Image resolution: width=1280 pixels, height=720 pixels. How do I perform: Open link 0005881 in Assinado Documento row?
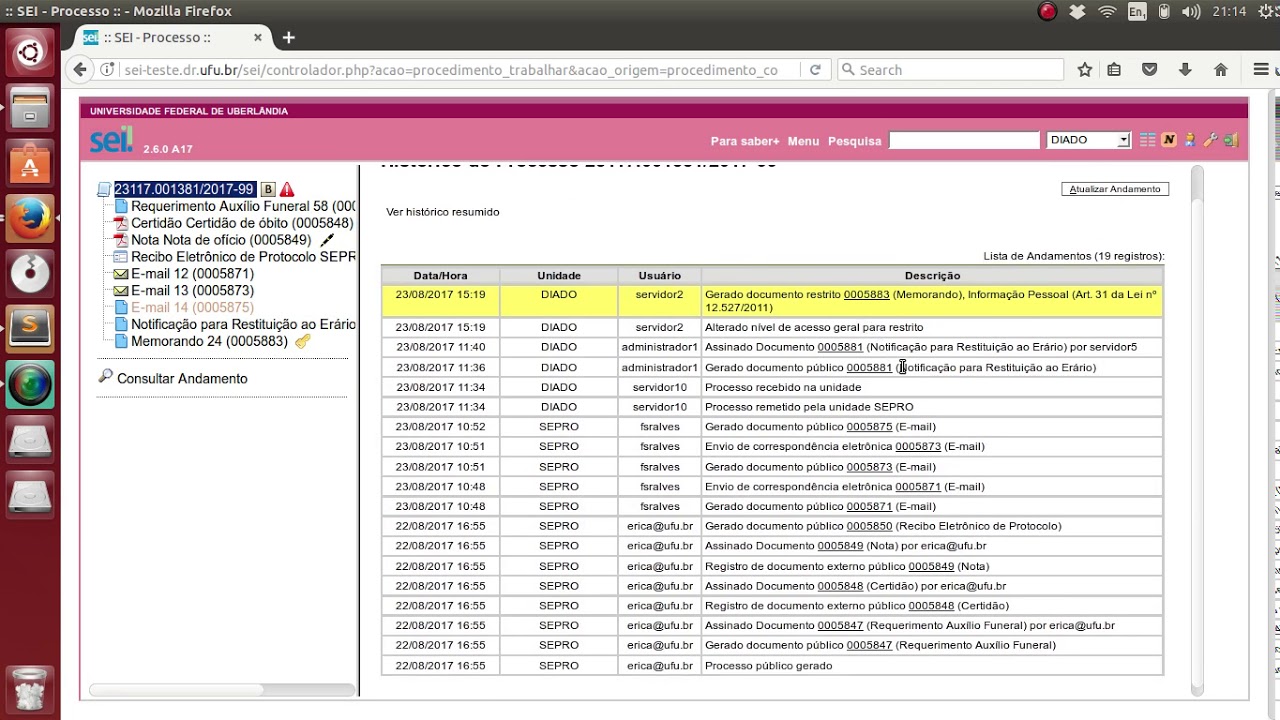click(x=840, y=347)
